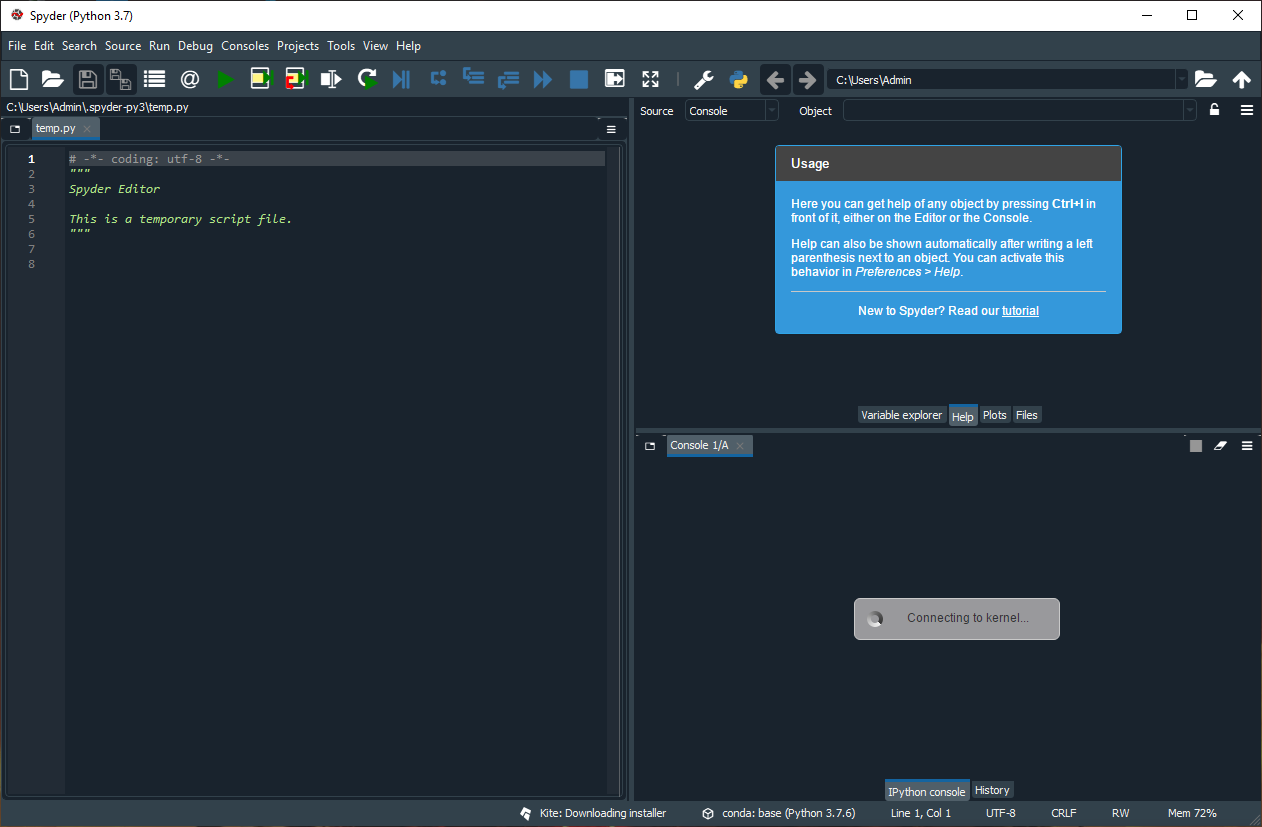Open Preferences with the wrench icon
Screen dimensions: 1262x827
coord(704,79)
